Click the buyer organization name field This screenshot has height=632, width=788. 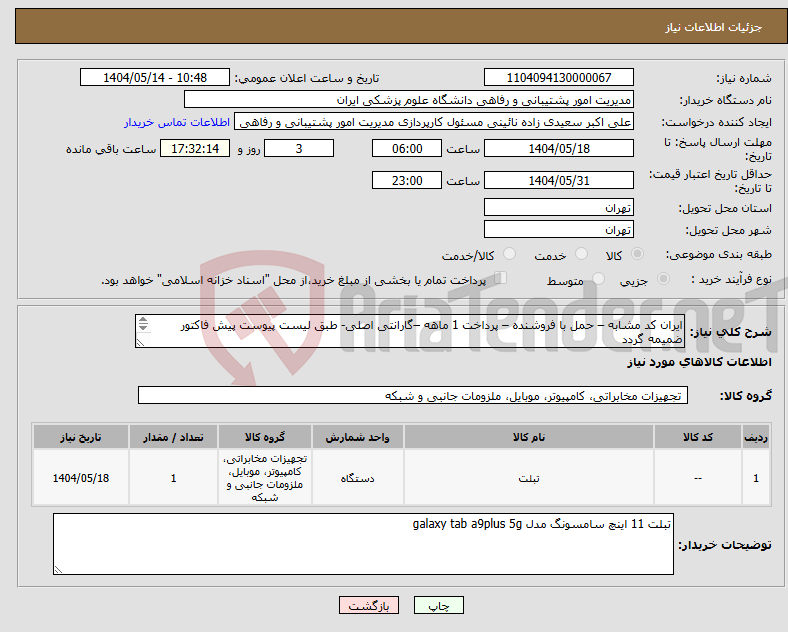[x=409, y=99]
